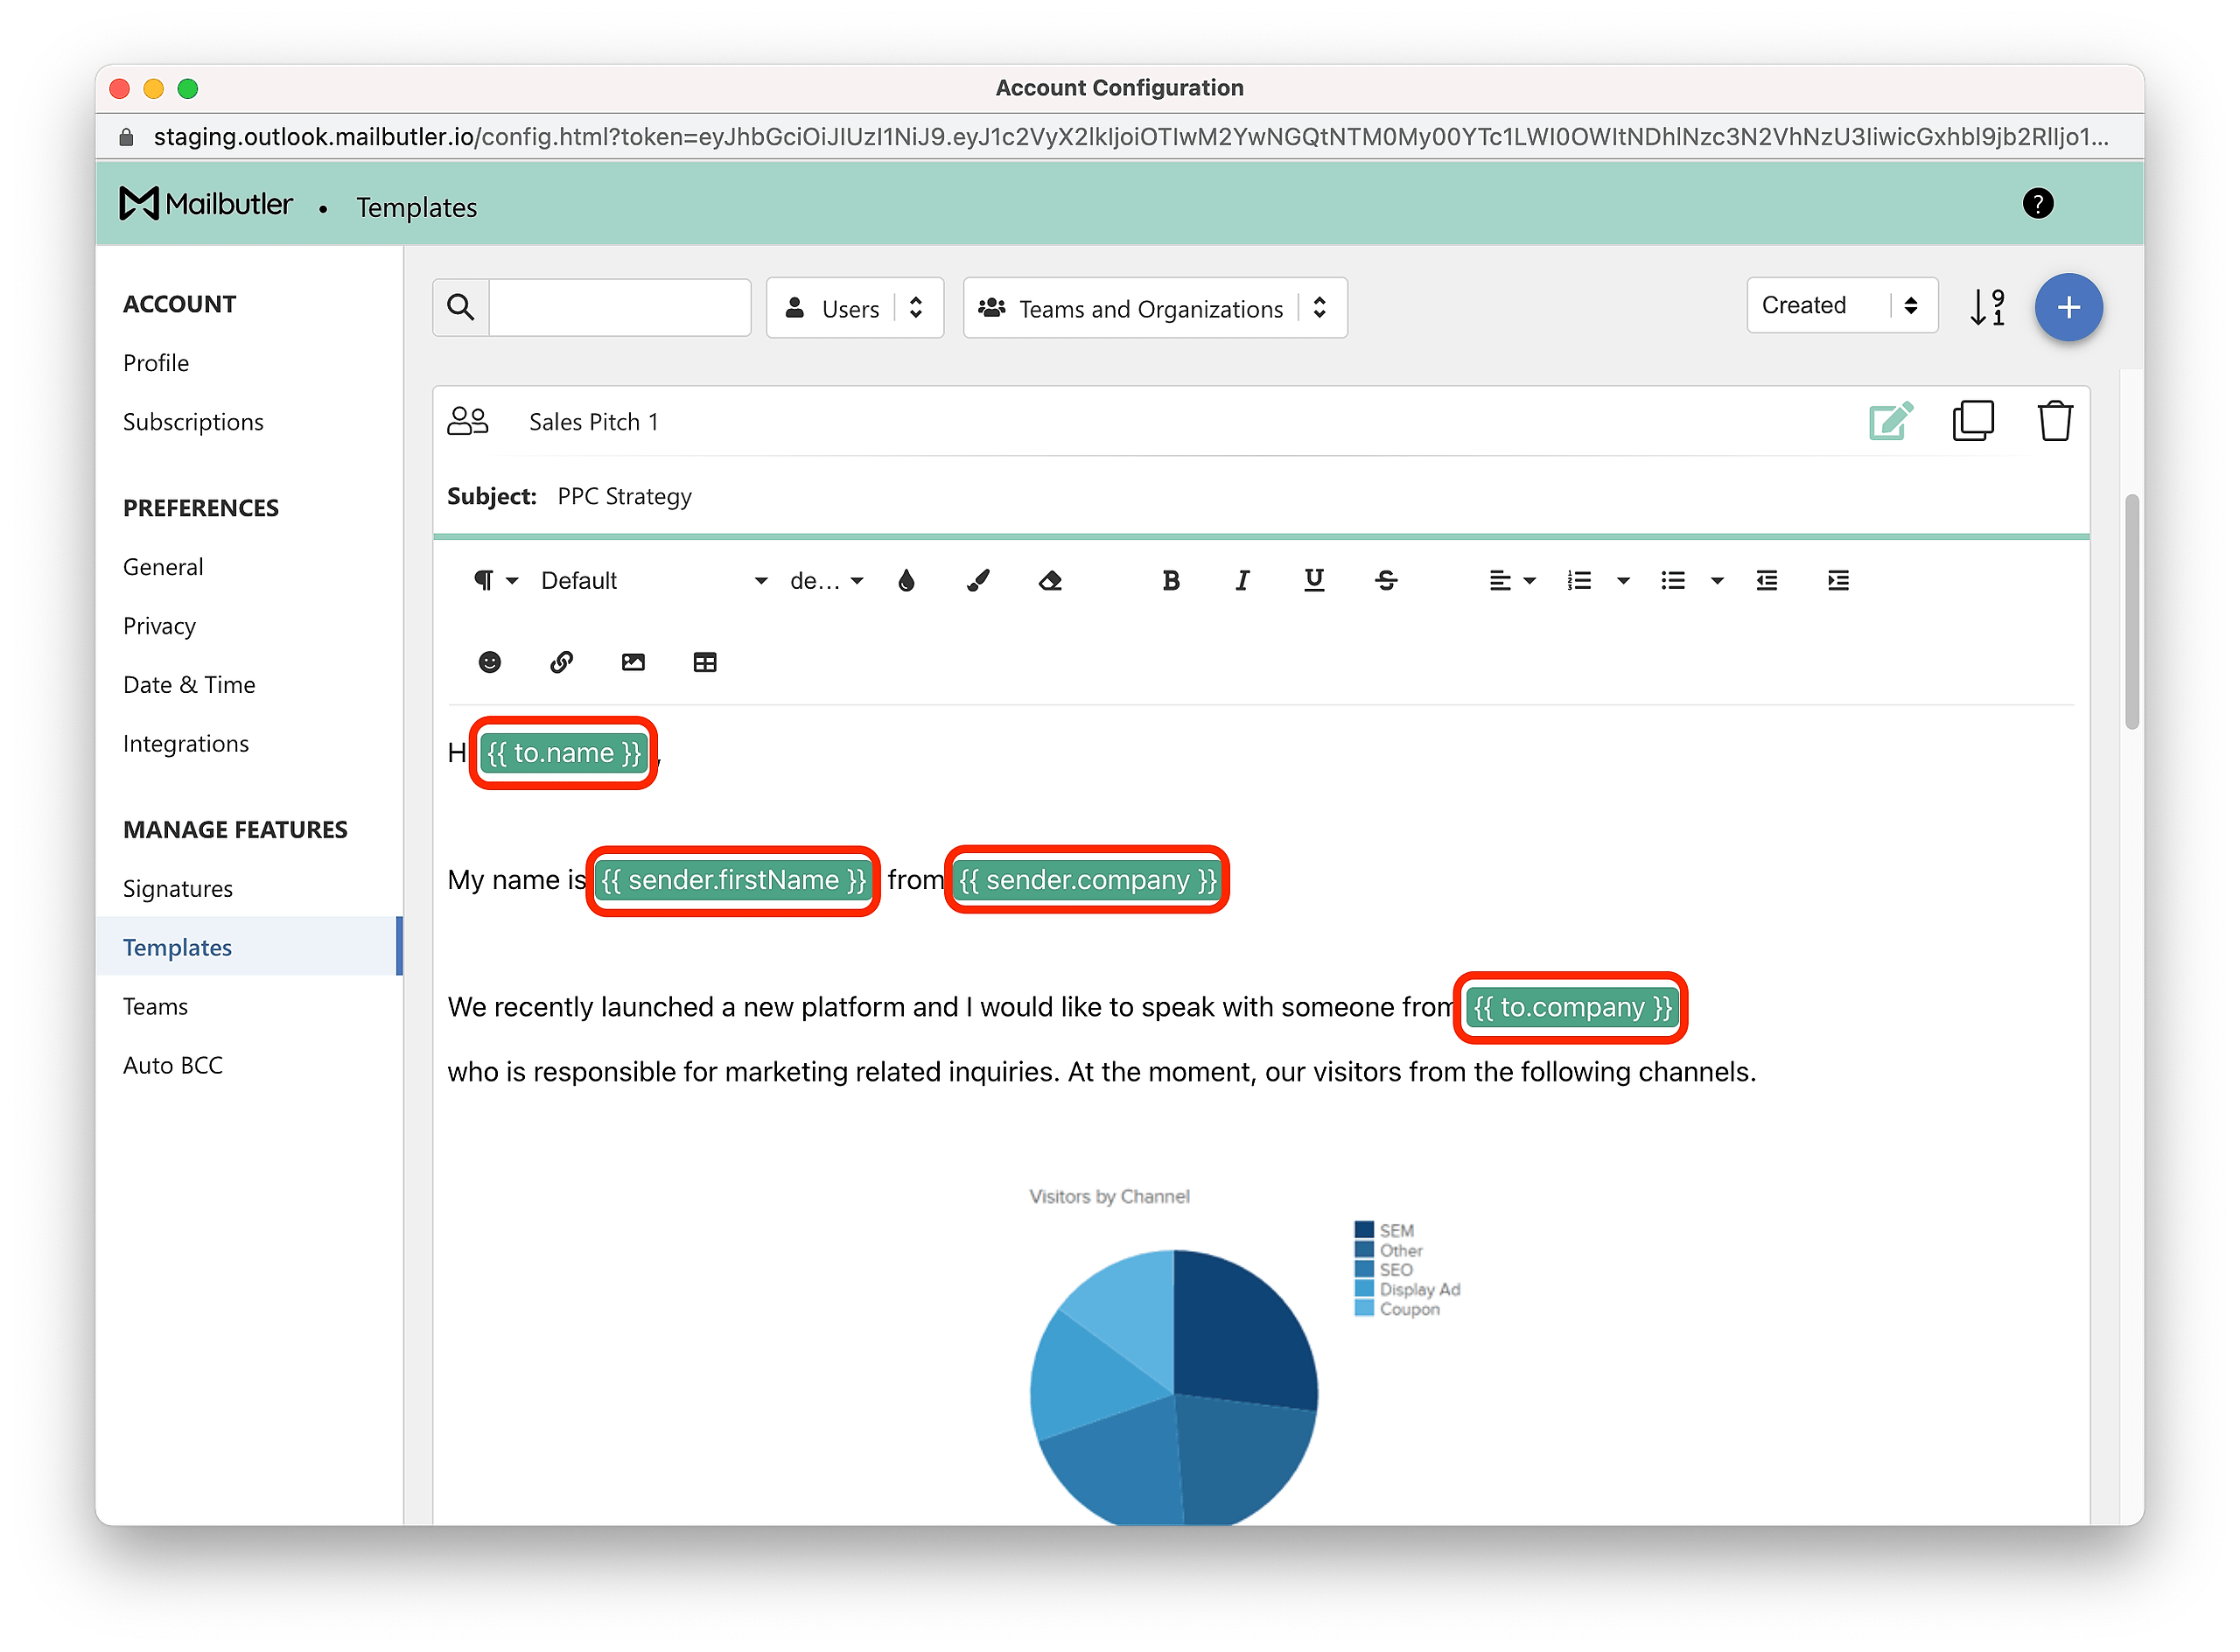
Task: Open the Users filter dropdown
Action: (854, 309)
